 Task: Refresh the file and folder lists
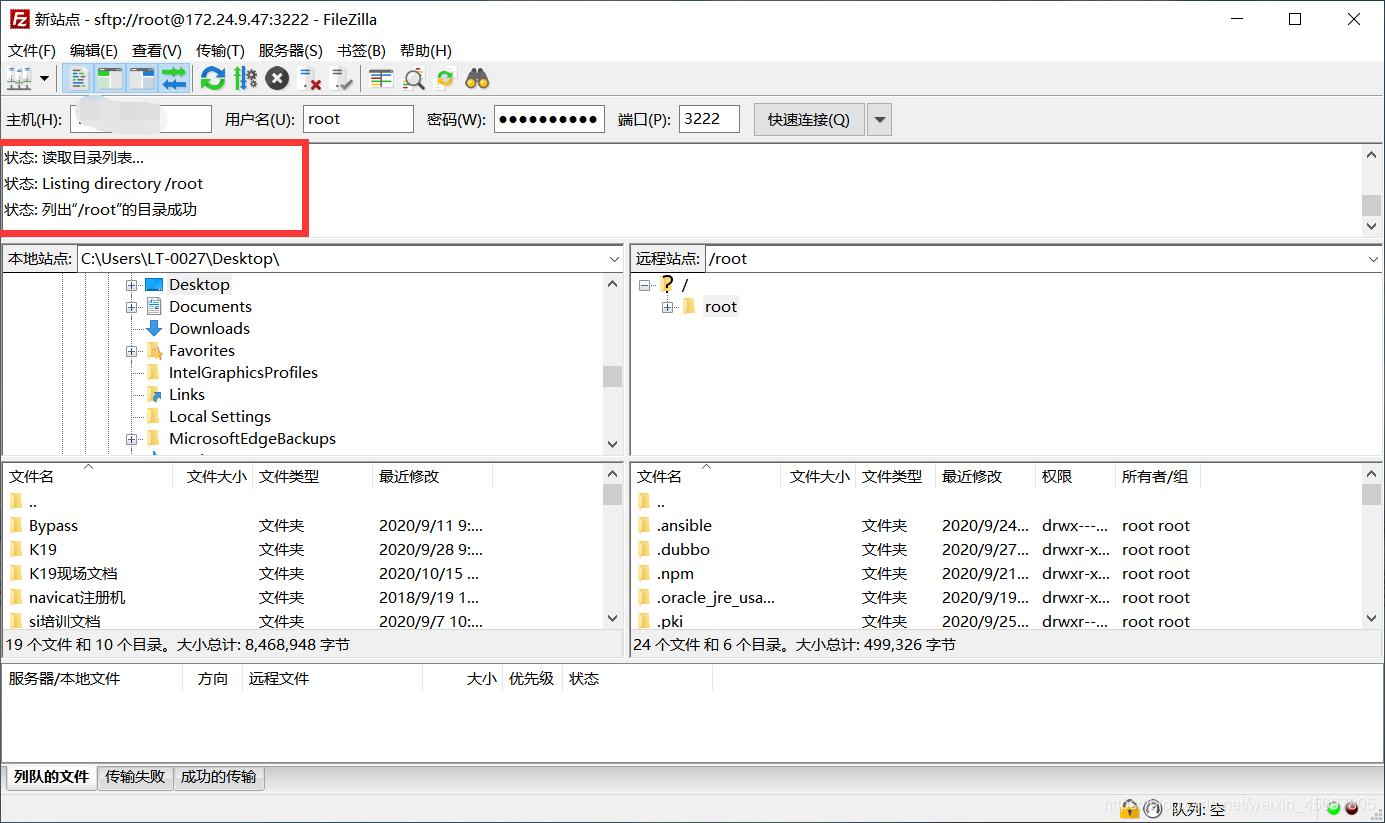pyautogui.click(x=213, y=78)
